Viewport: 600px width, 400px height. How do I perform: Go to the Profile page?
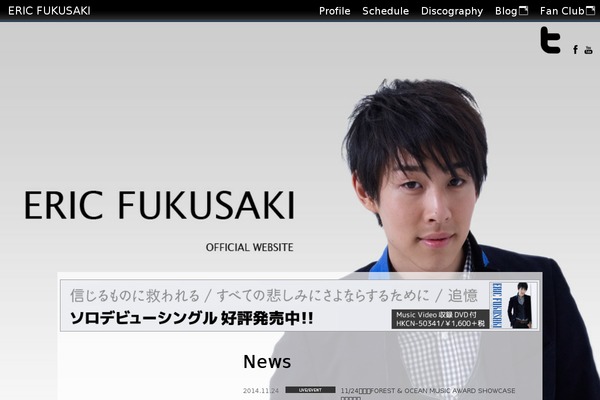[334, 11]
